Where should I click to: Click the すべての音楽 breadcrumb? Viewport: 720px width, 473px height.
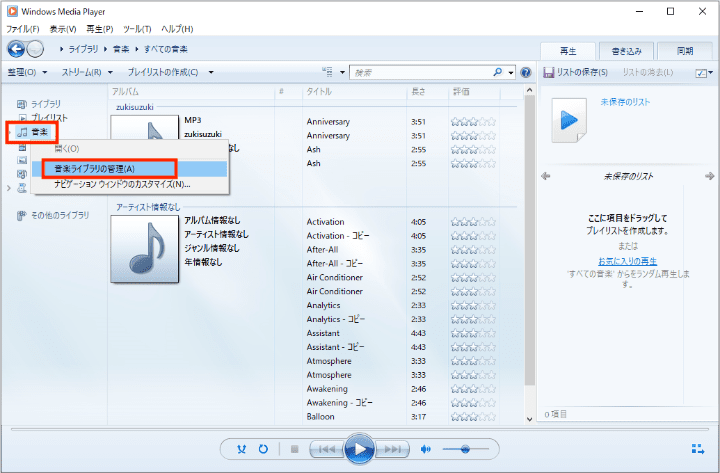[166, 49]
